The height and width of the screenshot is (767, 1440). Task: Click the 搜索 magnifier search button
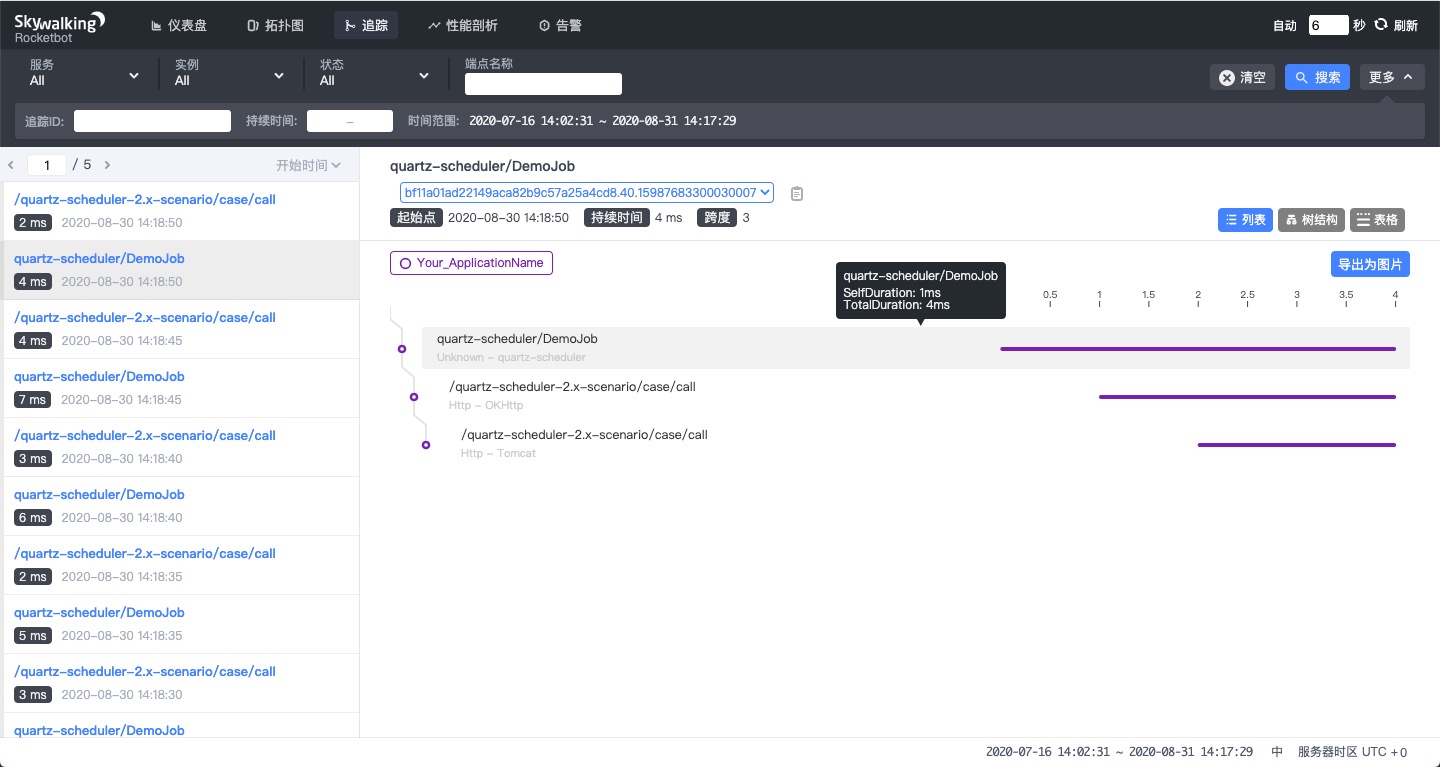1317,76
